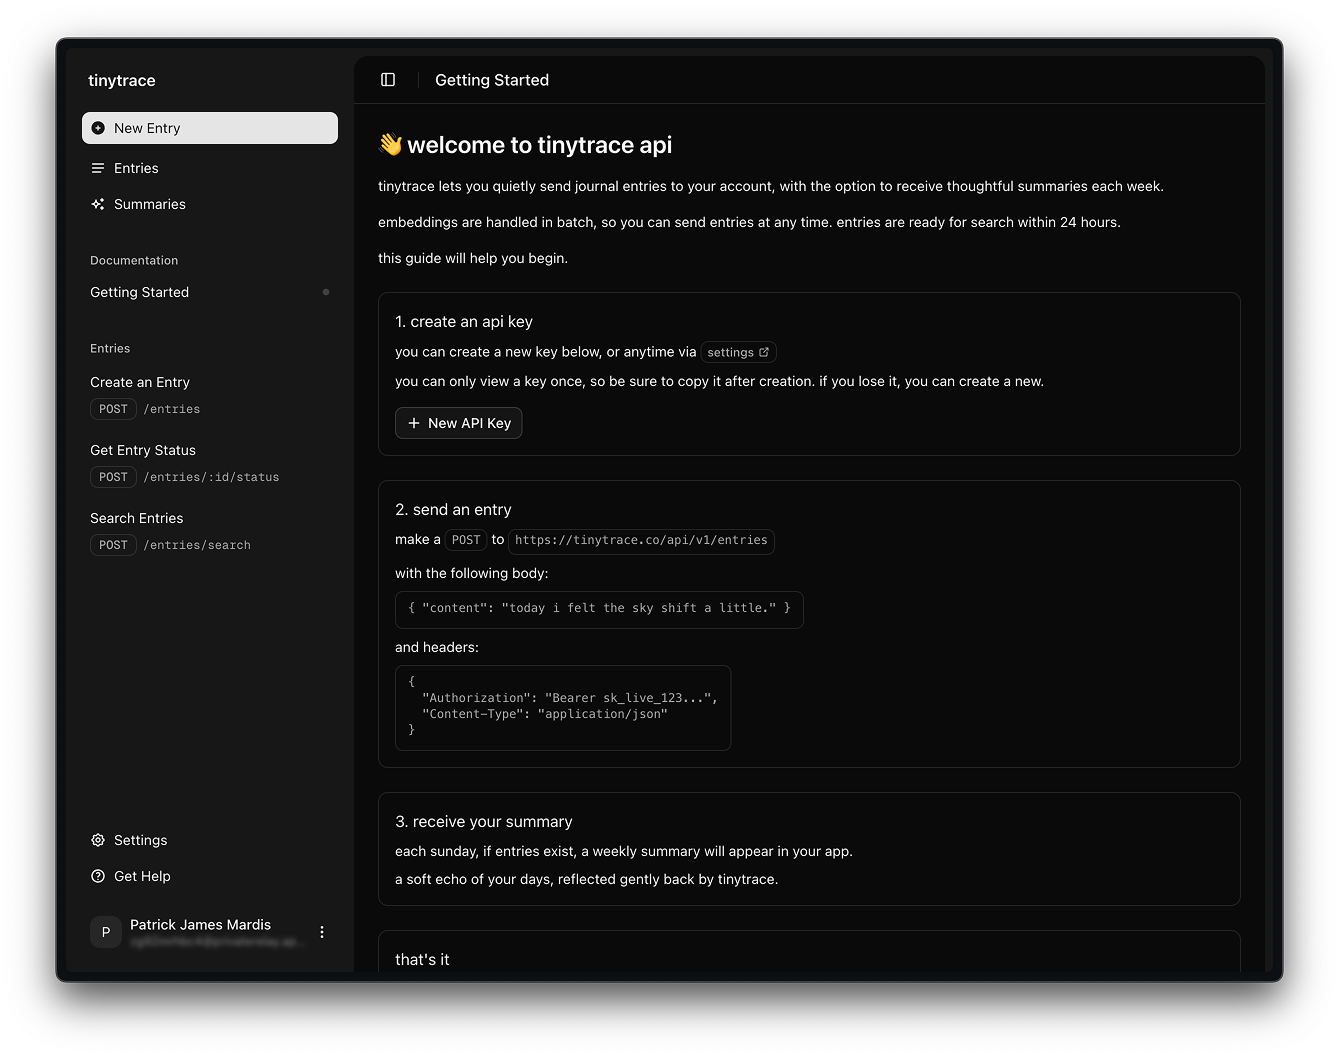Image resolution: width=1339 pixels, height=1056 pixels.
Task: Open Search Entries docs
Action: tap(137, 518)
